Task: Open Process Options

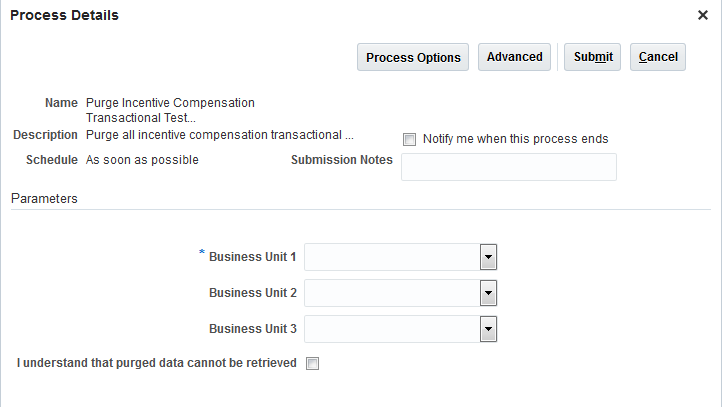Action: [413, 57]
